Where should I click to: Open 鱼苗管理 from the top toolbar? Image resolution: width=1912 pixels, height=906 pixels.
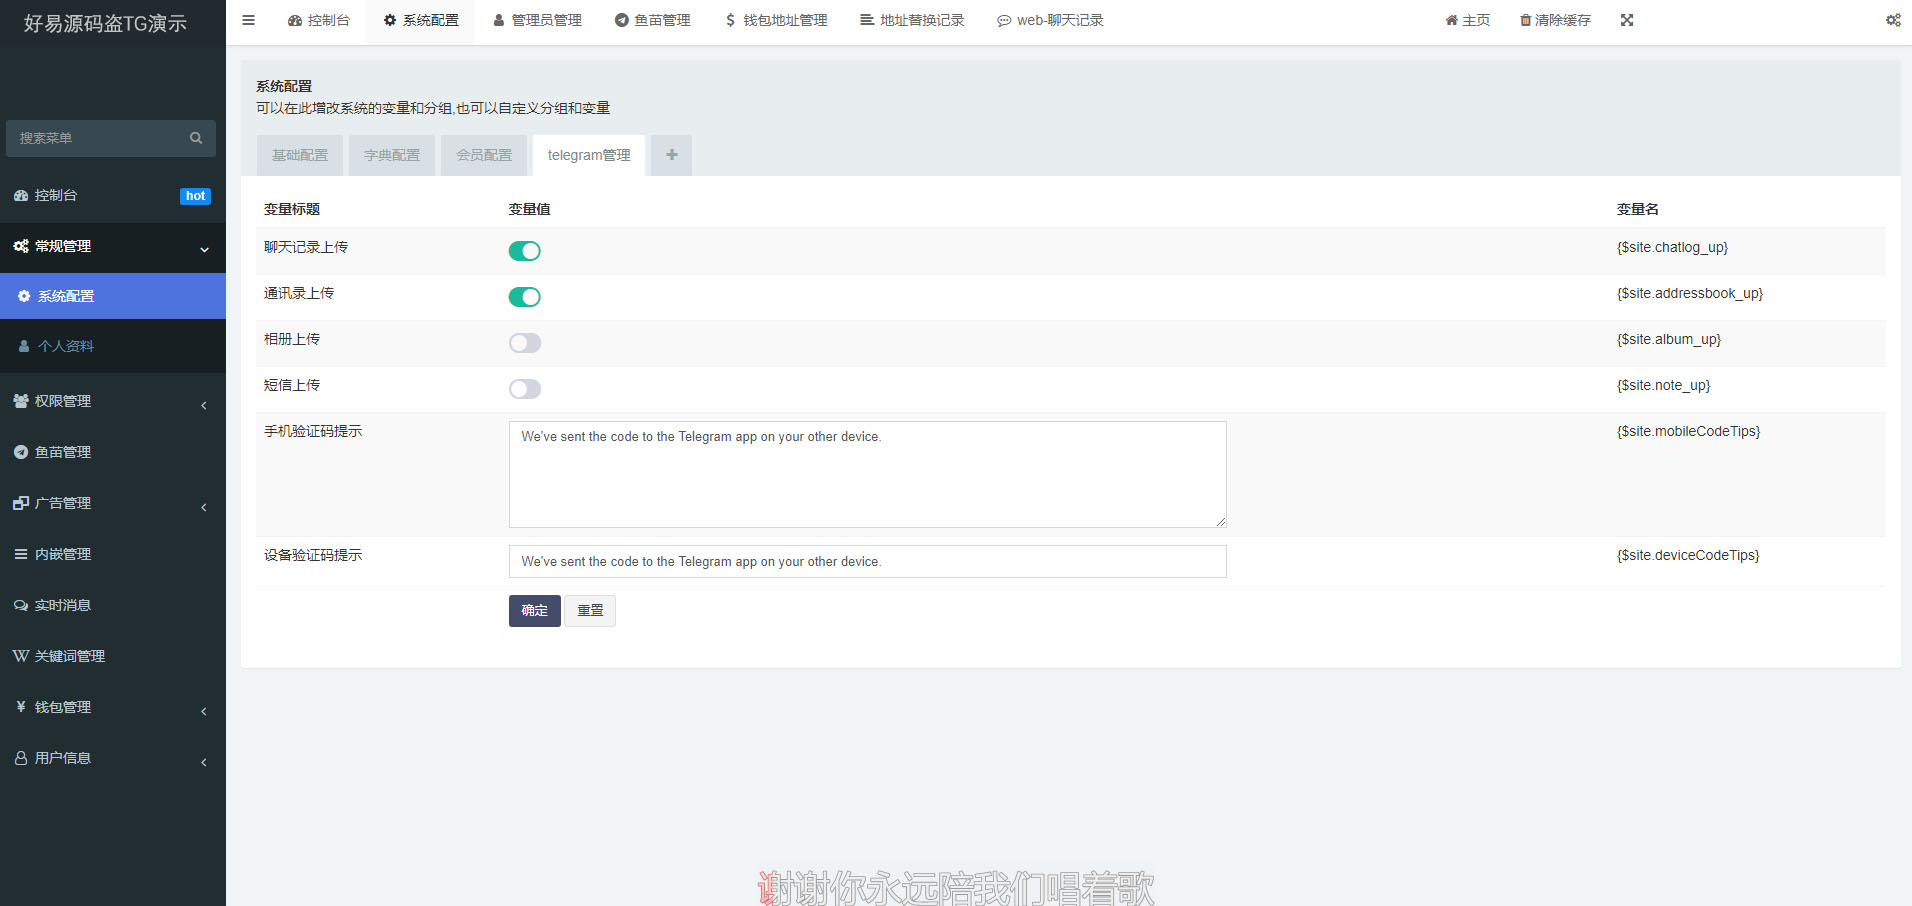[x=652, y=20]
